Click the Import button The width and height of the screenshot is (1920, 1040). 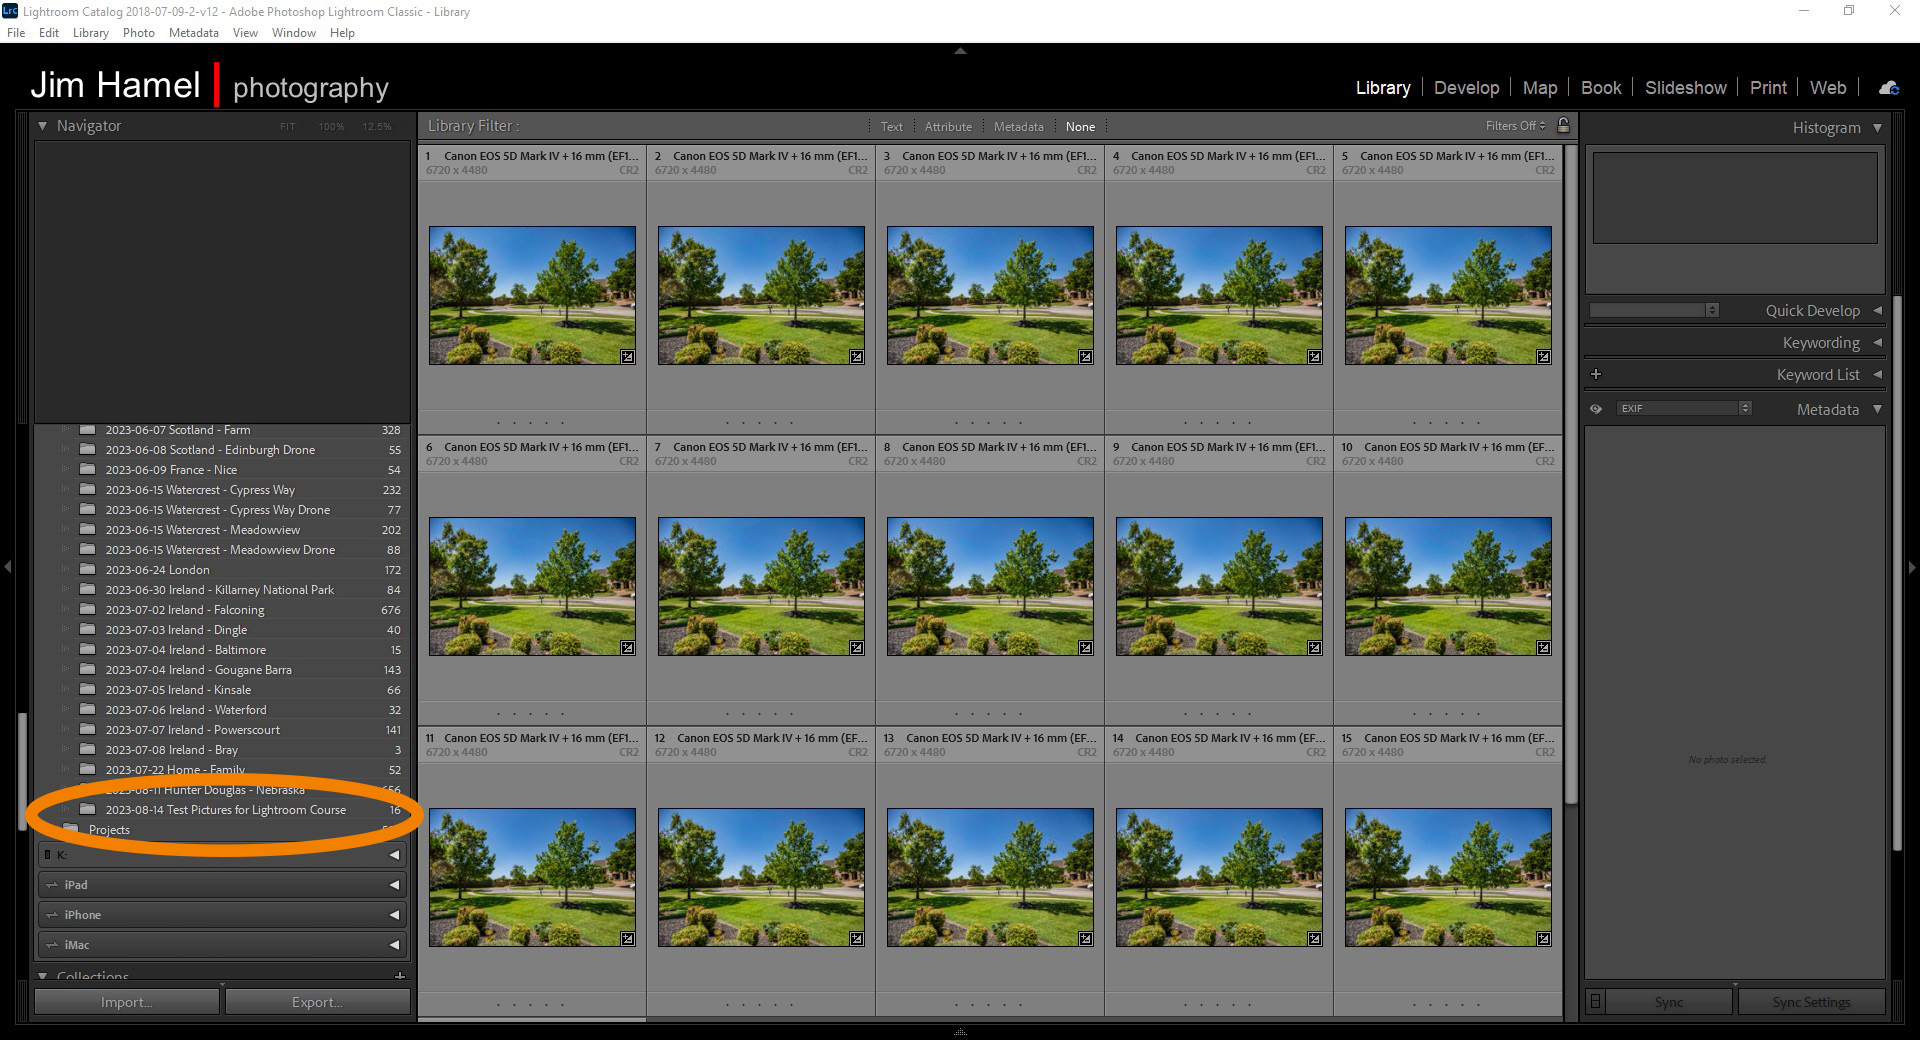click(x=126, y=1001)
